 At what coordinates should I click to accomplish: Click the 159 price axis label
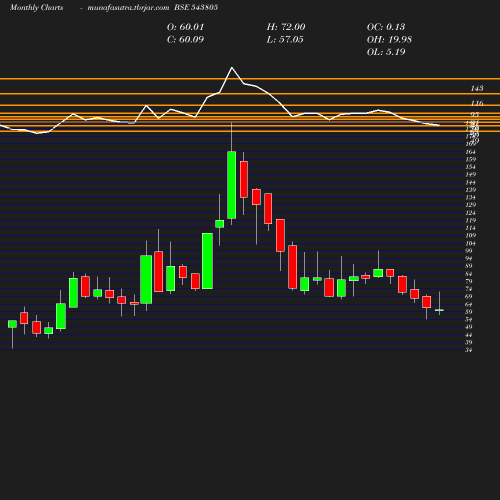[471, 159]
